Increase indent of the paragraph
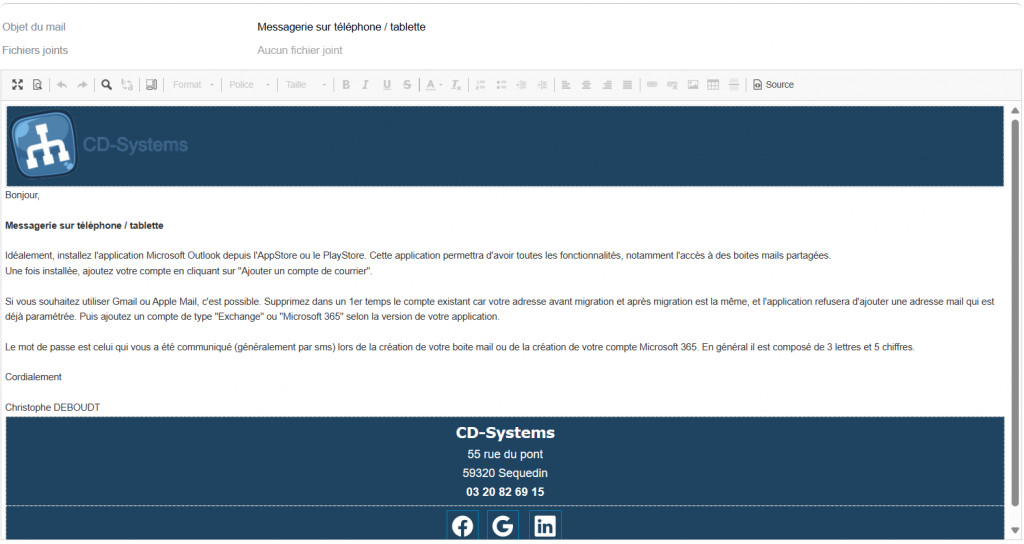This screenshot has height=544, width=1024. click(x=542, y=85)
